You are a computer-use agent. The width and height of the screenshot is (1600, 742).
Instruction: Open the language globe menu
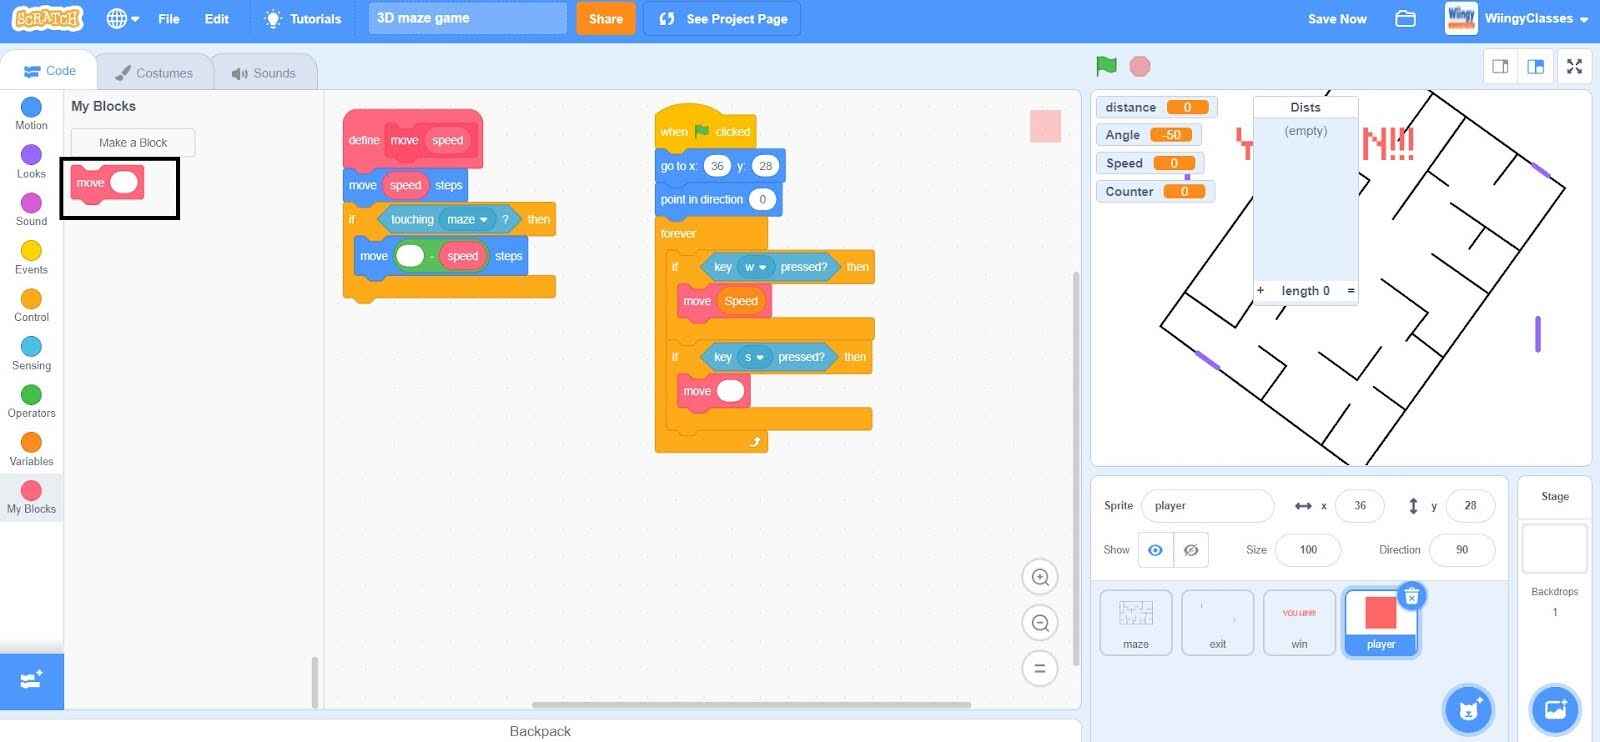pyautogui.click(x=122, y=19)
